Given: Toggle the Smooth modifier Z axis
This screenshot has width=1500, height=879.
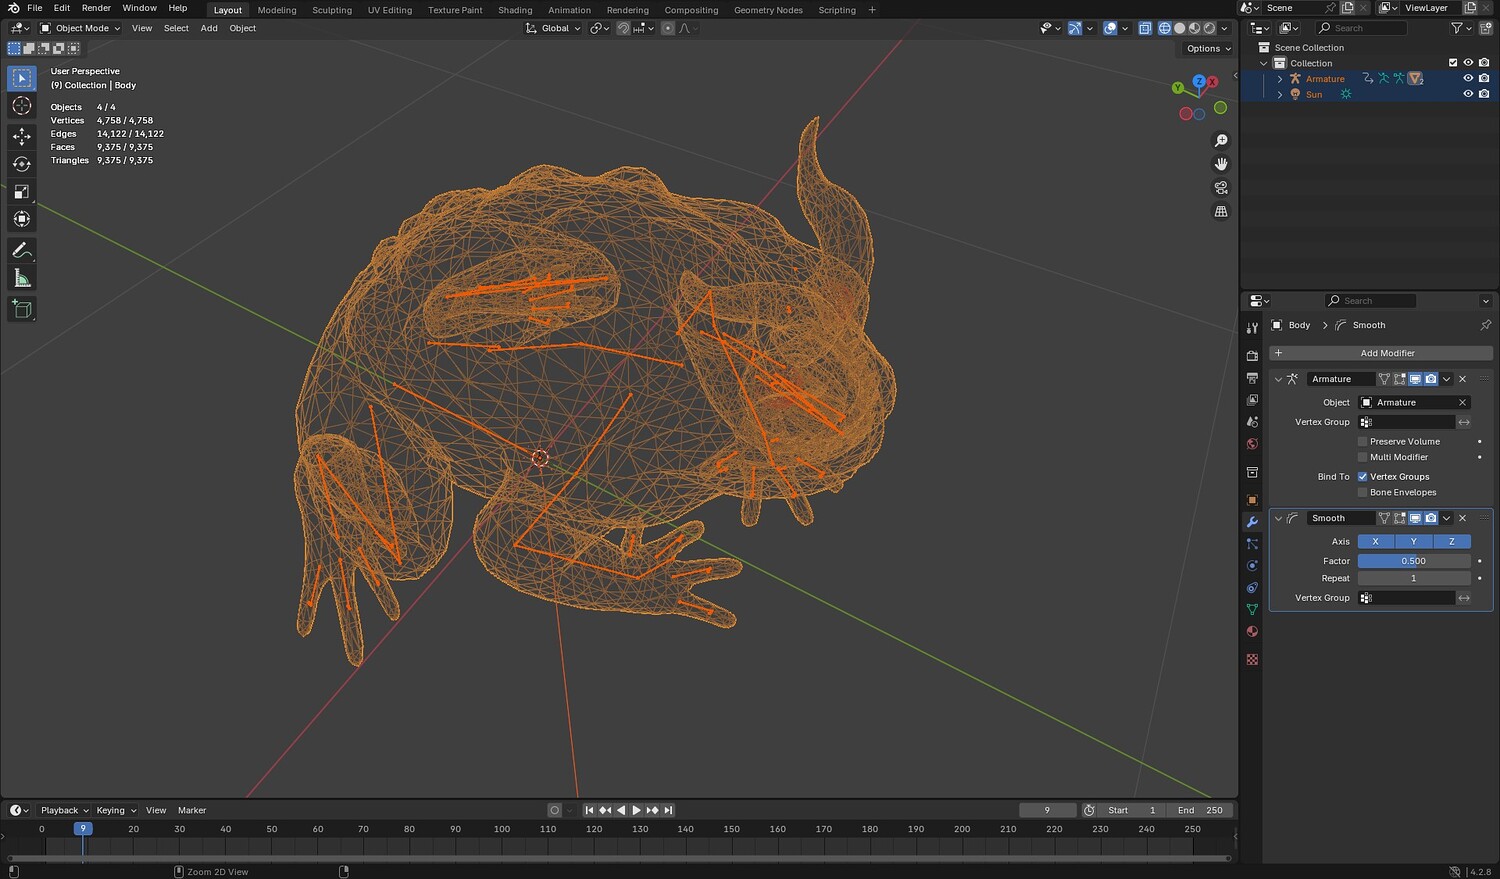Looking at the screenshot, I should (1452, 542).
